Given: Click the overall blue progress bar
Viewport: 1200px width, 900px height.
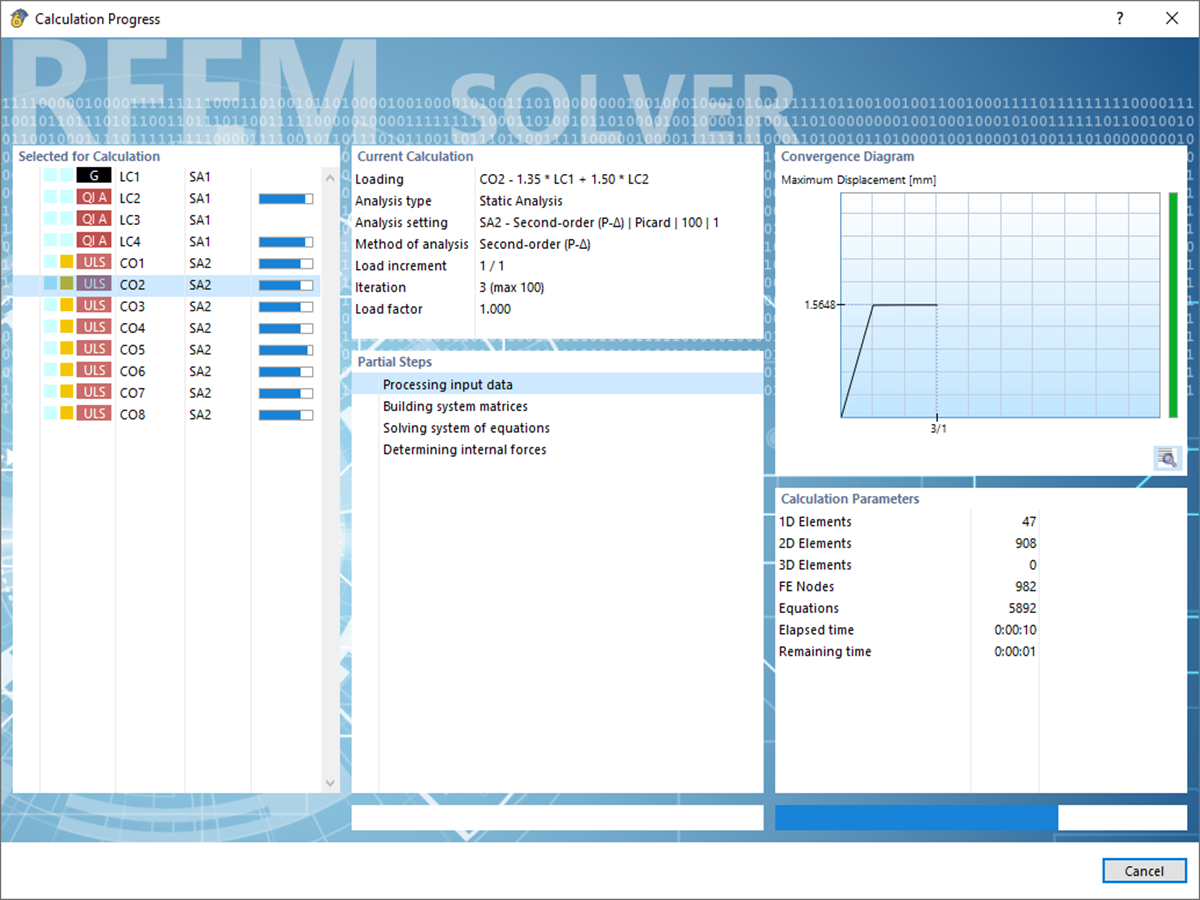Looking at the screenshot, I should click(981, 818).
